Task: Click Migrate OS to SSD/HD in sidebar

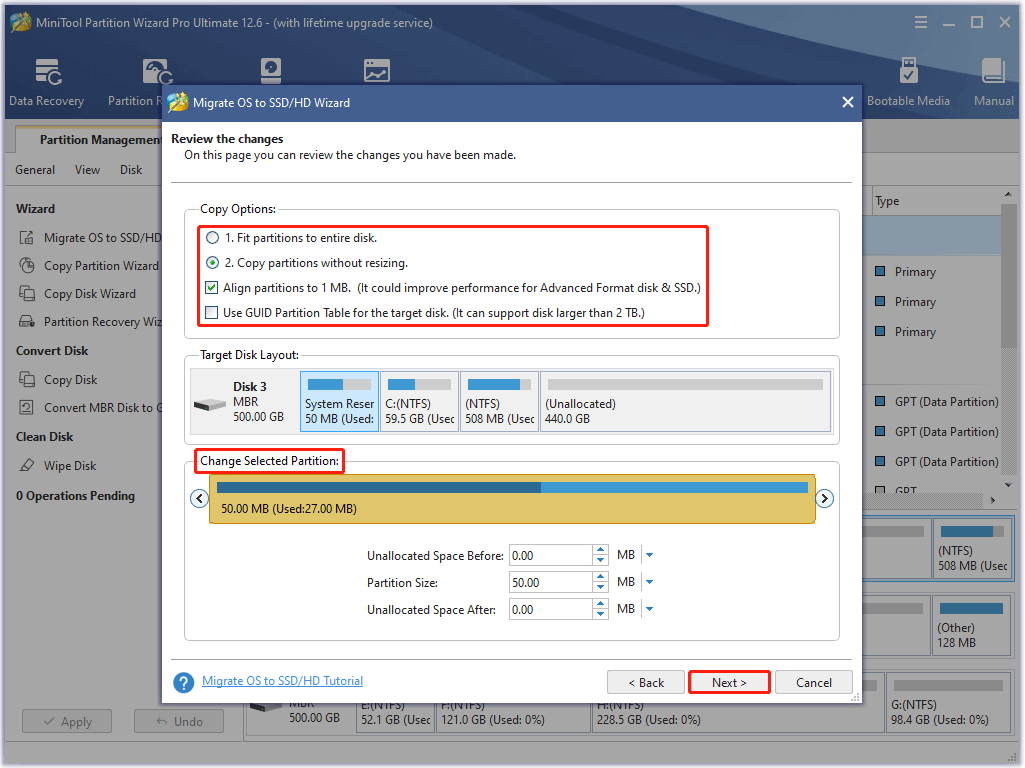Action: click(103, 238)
